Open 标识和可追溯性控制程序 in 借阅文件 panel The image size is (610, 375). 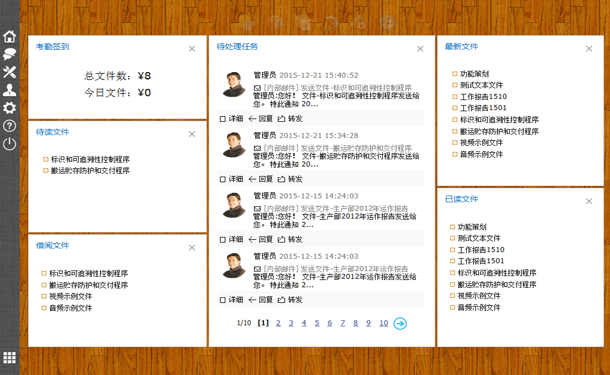(88, 273)
